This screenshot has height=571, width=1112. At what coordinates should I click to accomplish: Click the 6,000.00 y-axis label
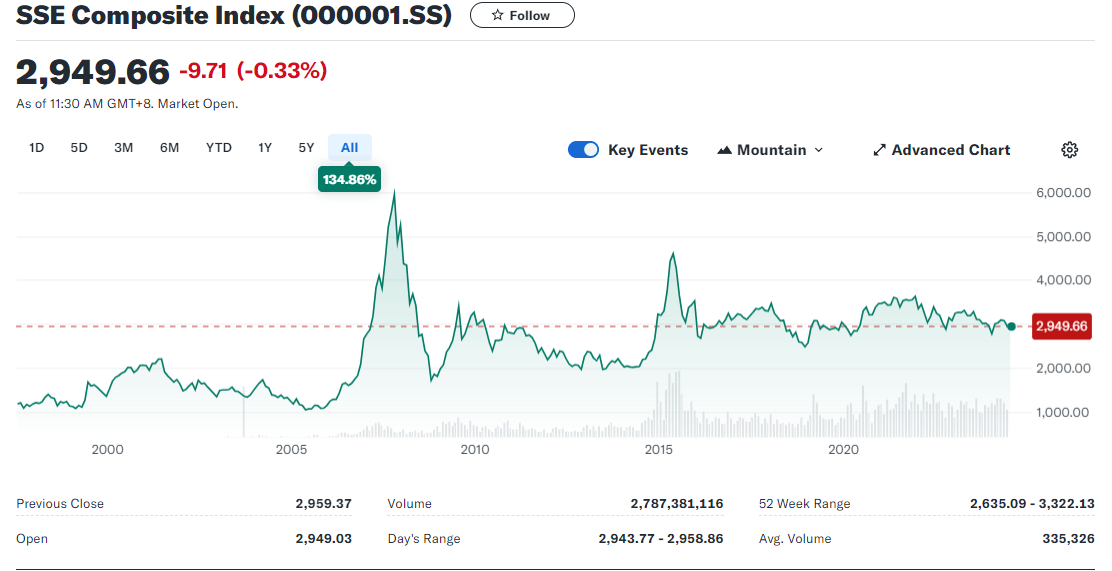pyautogui.click(x=1063, y=193)
